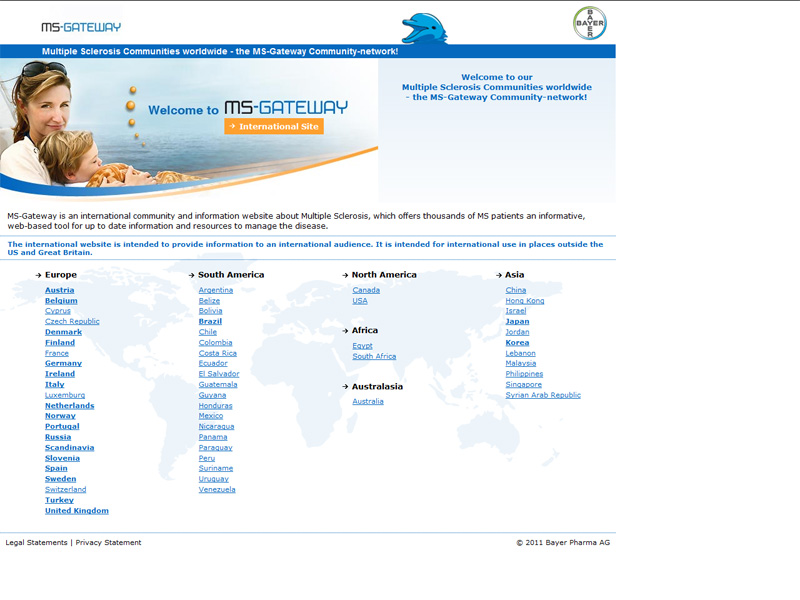Visit the Australia link

click(x=368, y=402)
